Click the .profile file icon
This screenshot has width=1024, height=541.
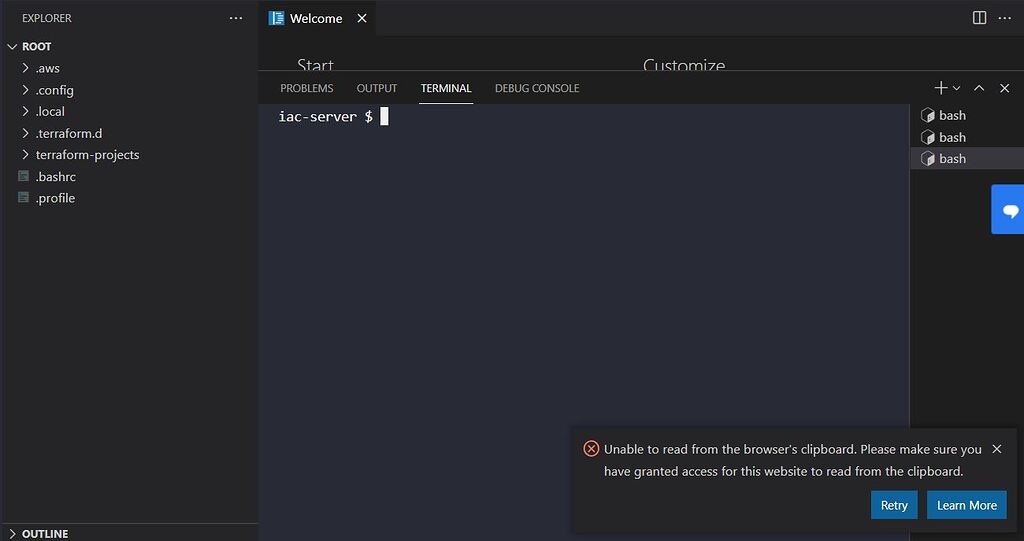[x=24, y=197]
